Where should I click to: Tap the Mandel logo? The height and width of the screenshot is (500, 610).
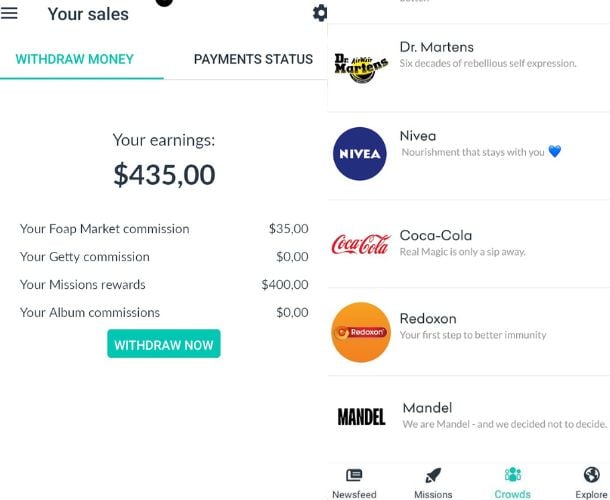(361, 417)
